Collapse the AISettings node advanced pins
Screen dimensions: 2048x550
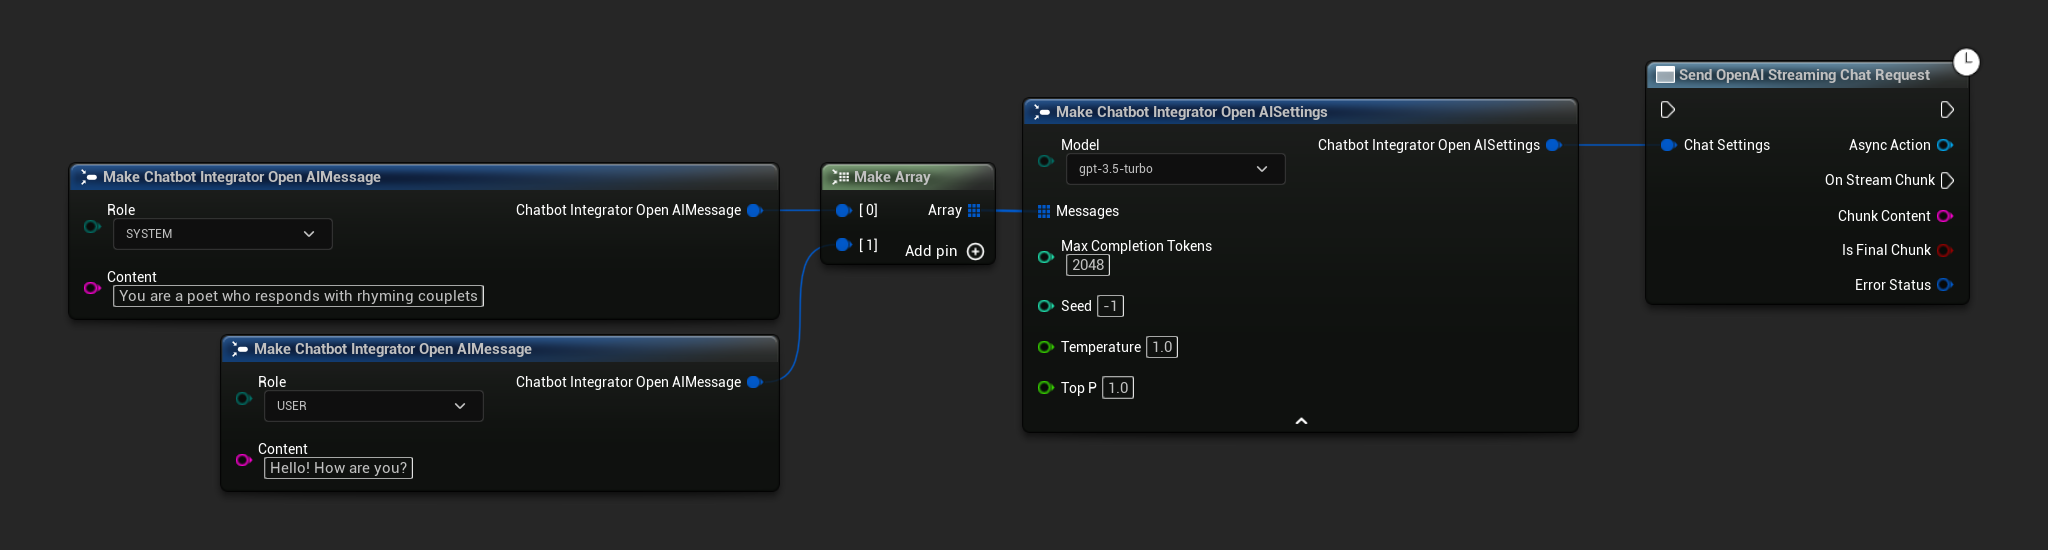pos(1301,421)
